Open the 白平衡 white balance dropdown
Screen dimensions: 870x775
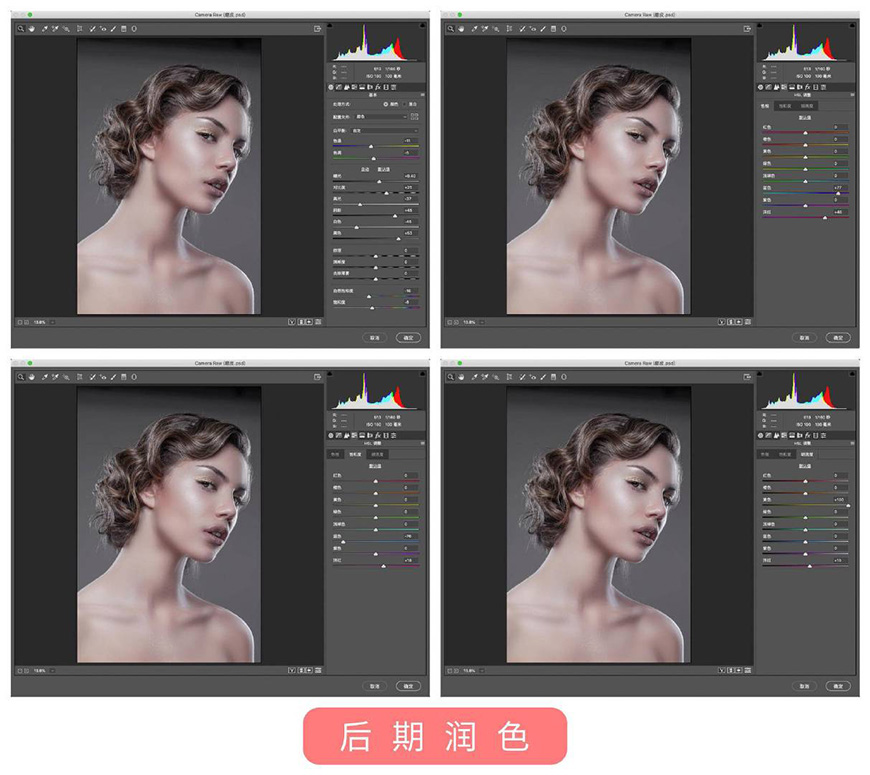pos(383,130)
